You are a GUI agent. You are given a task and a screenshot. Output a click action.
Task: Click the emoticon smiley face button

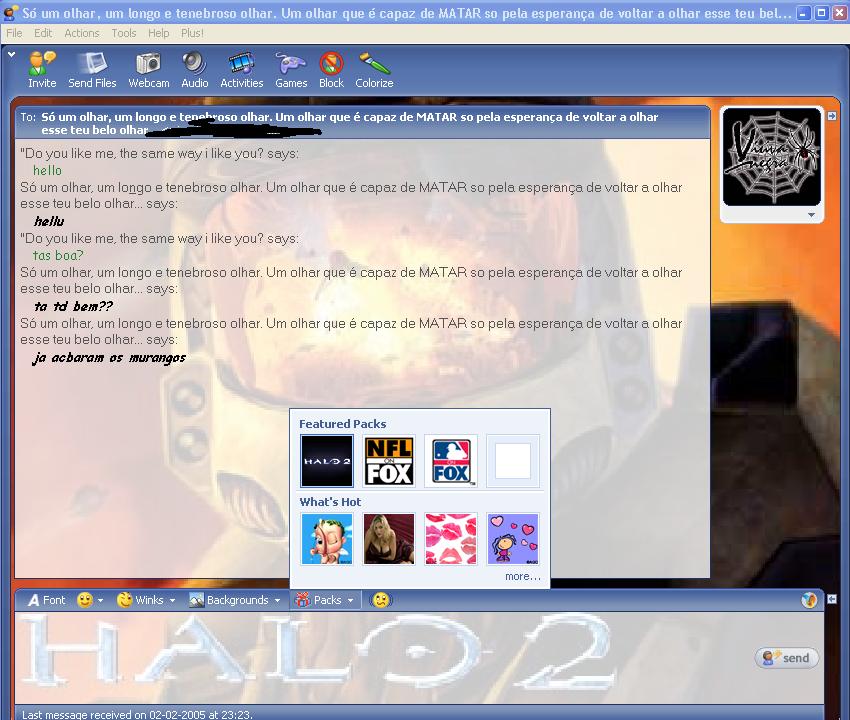coord(85,600)
